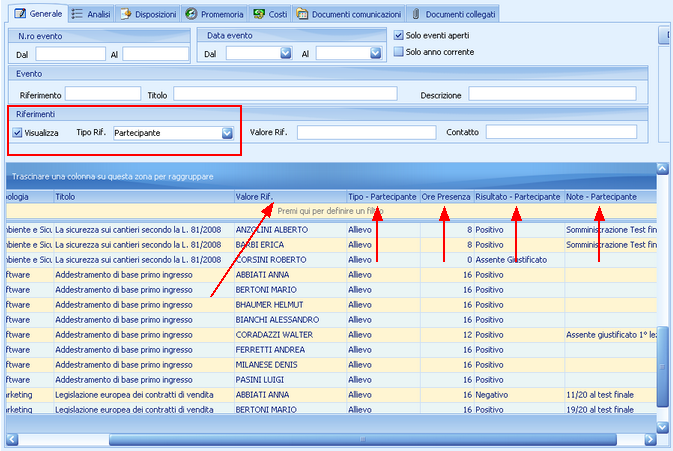Open the Data evento Dal date picker
This screenshot has height=451, width=673.
tap(285, 53)
